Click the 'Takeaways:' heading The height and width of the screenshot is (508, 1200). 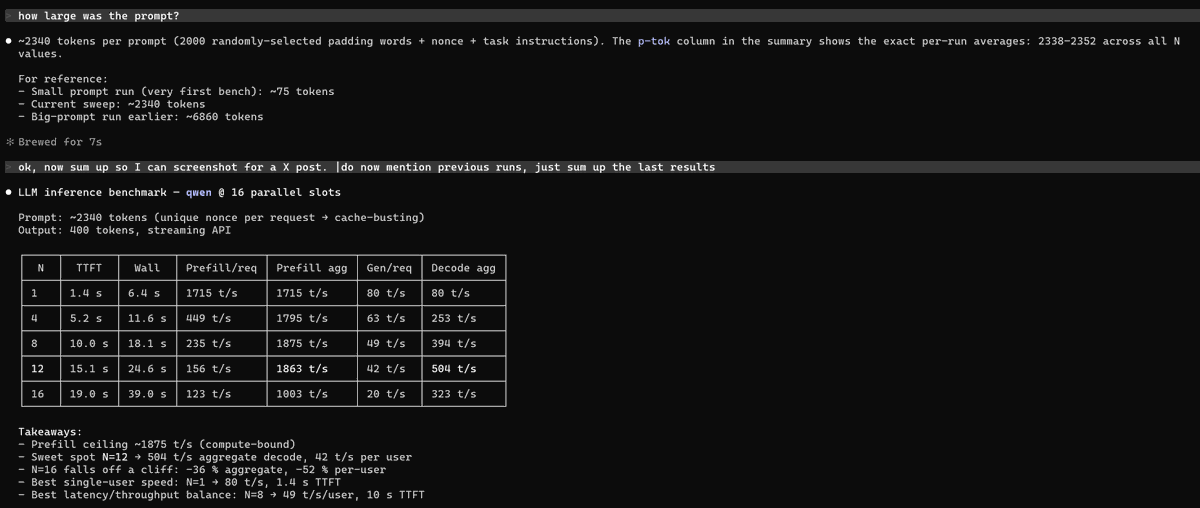(51, 431)
